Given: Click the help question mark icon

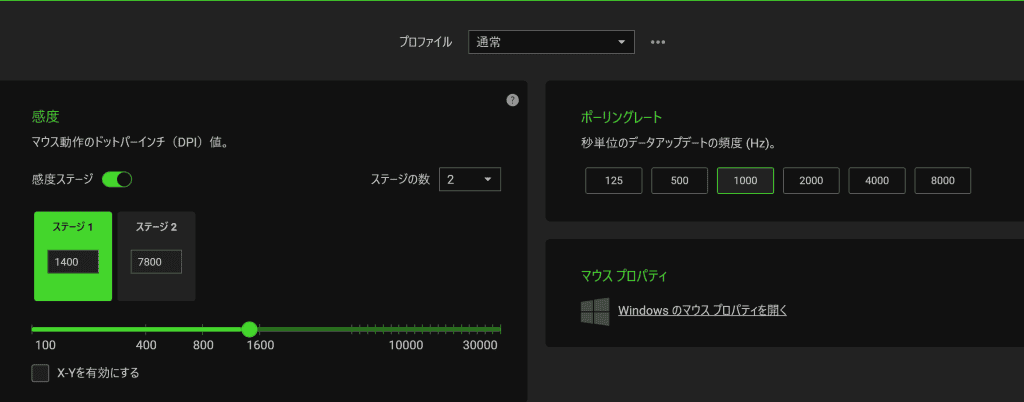Looking at the screenshot, I should 513,100.
